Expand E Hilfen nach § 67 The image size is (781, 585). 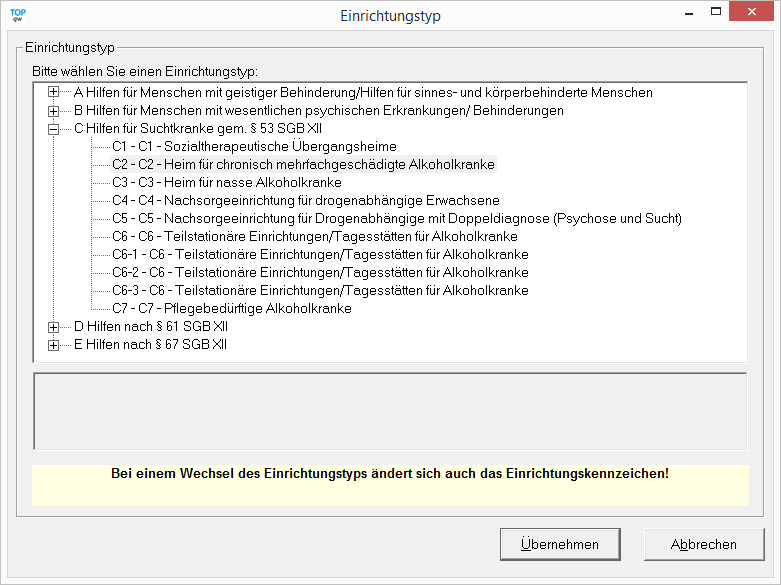pos(54,345)
